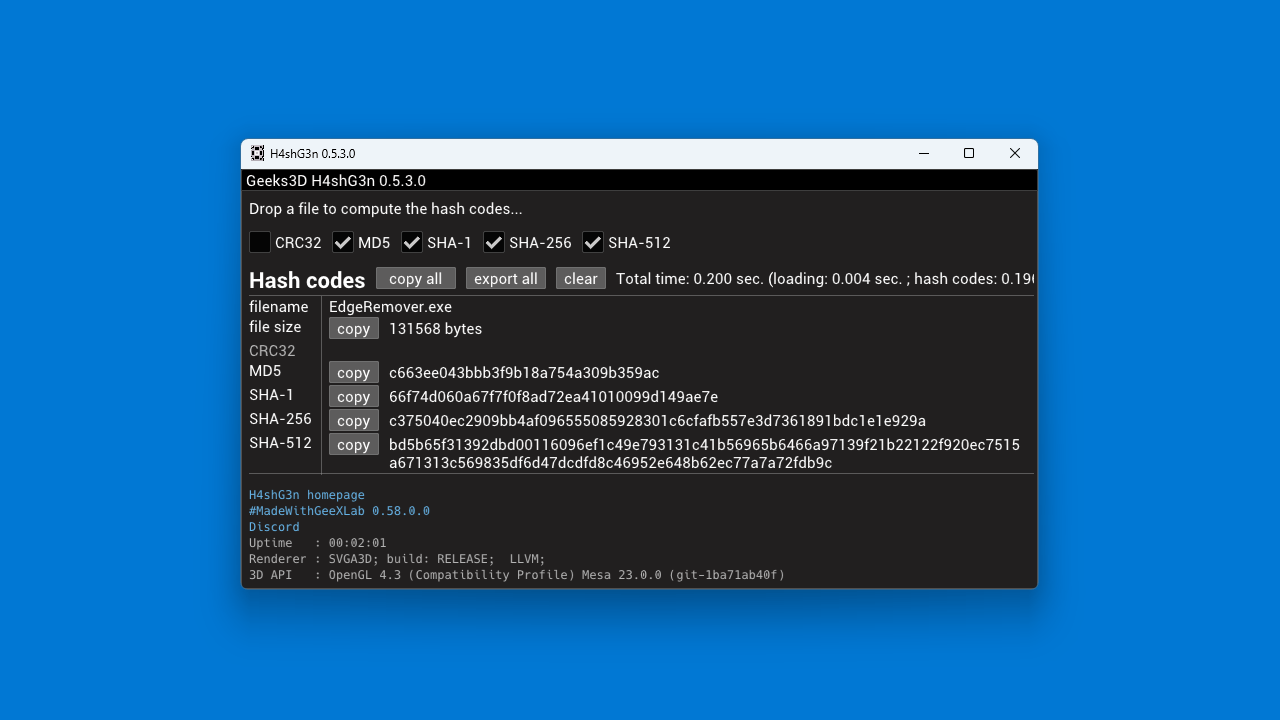The image size is (1280, 720).
Task: Click the SHA-512 row label in table
Action: tap(280, 443)
